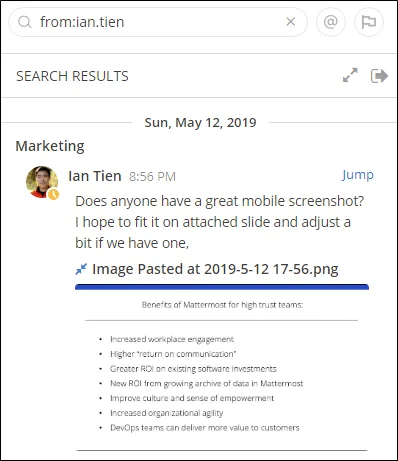Click the search field containing from:ian.tien
398x461 pixels.
pos(157,22)
